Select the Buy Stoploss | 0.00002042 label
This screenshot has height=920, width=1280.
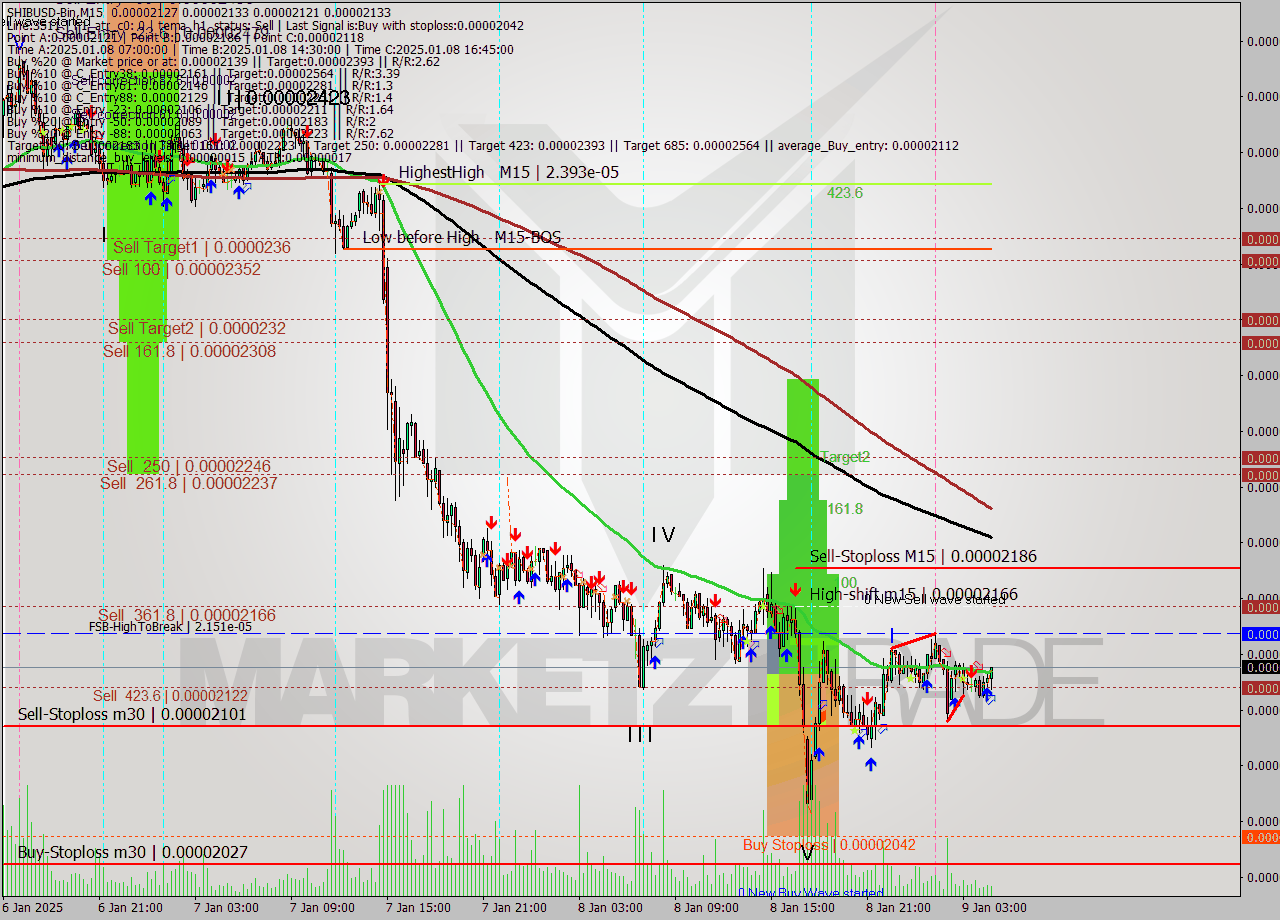(829, 845)
